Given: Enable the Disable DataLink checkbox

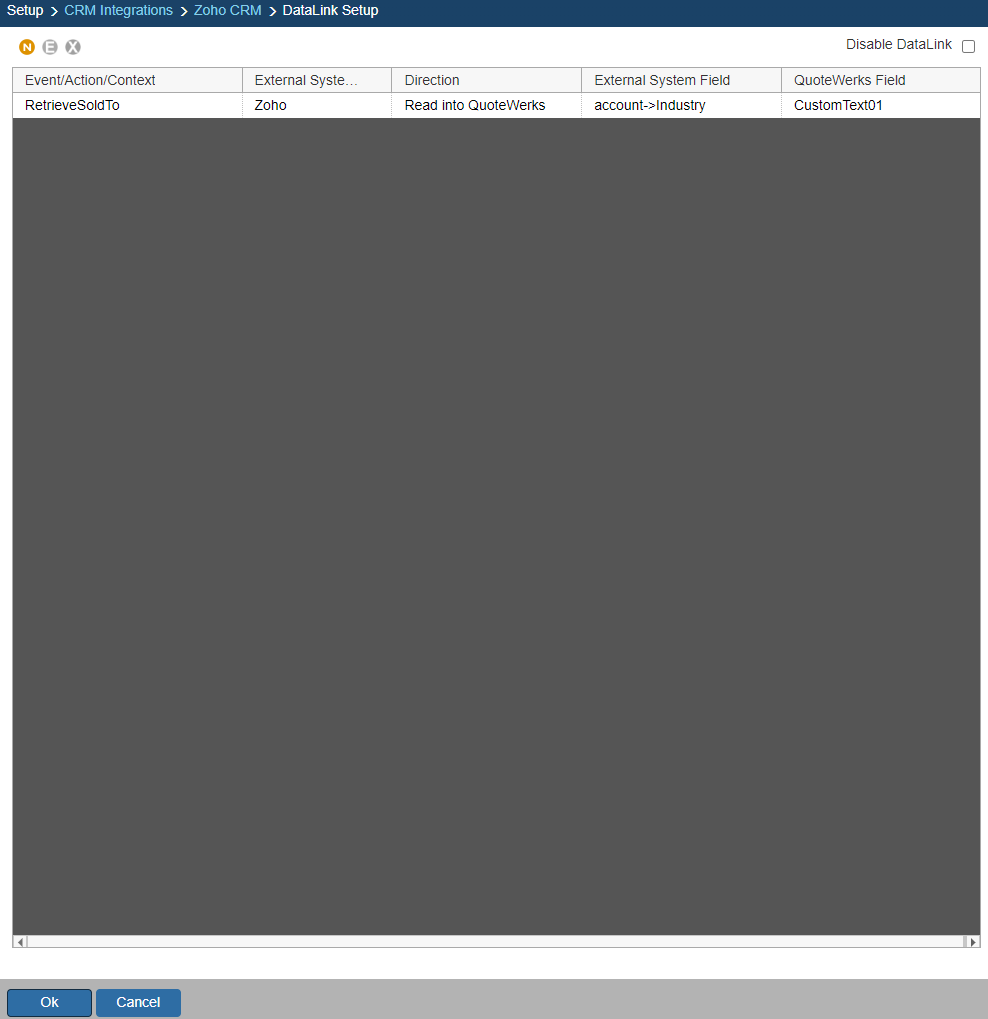Looking at the screenshot, I should coord(968,46).
